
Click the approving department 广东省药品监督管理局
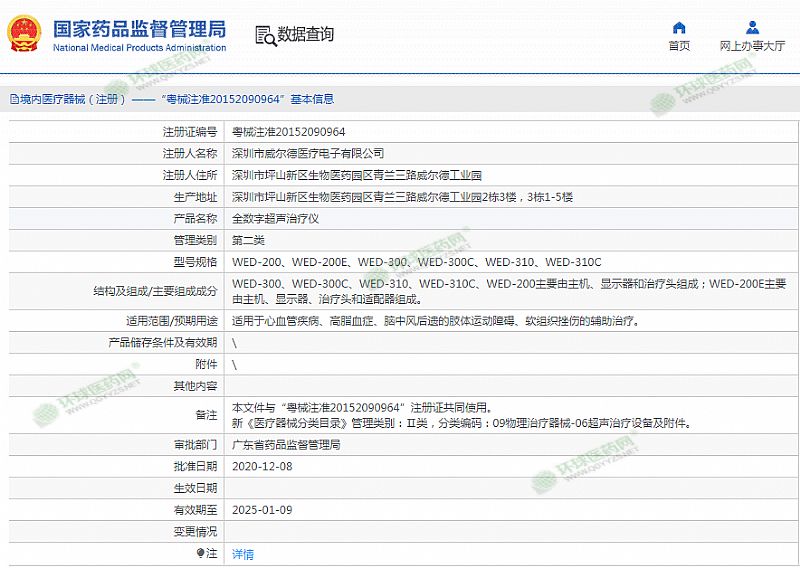click(286, 444)
